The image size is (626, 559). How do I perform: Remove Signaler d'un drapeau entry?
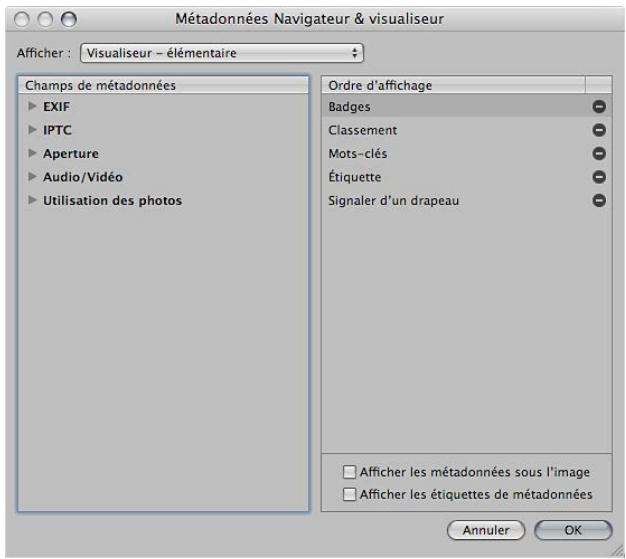click(598, 200)
